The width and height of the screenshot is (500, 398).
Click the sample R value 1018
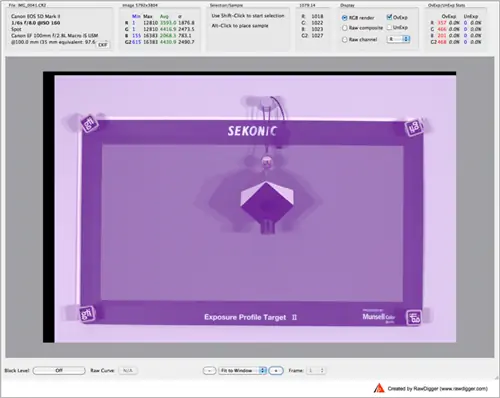tap(317, 16)
